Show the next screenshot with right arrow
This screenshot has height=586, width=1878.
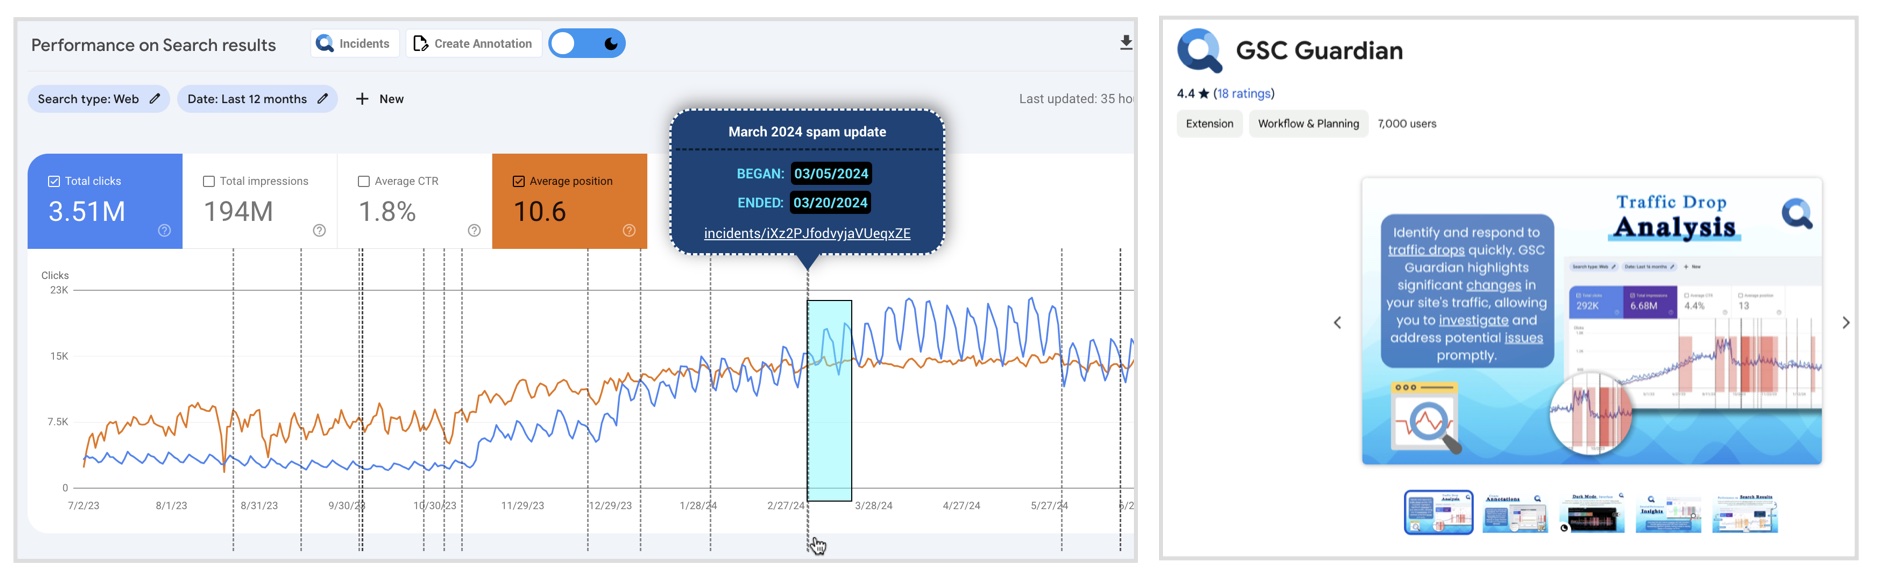(x=1846, y=323)
